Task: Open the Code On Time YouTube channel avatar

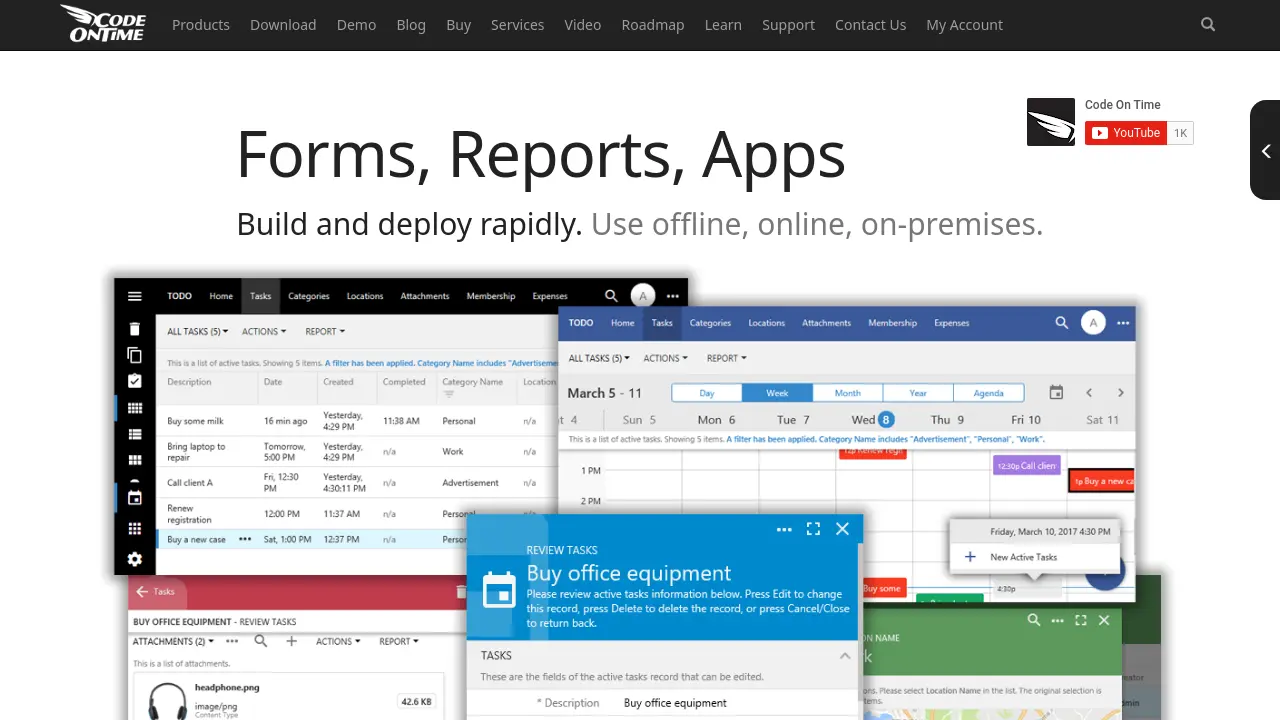Action: point(1051,122)
